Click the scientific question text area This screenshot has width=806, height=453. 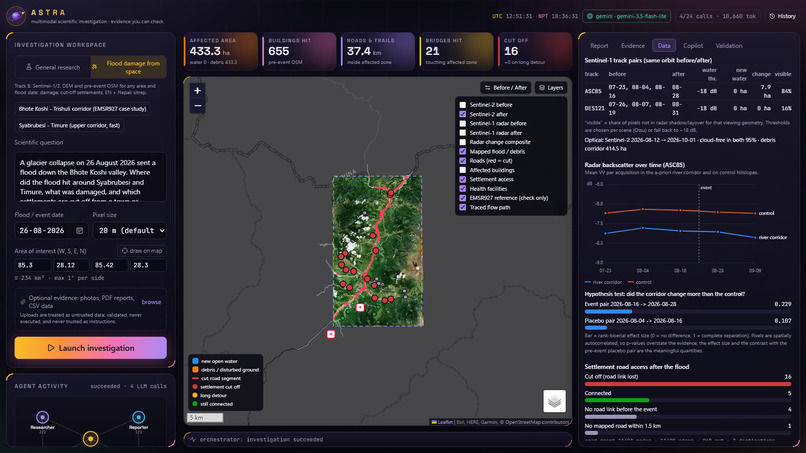(x=90, y=177)
